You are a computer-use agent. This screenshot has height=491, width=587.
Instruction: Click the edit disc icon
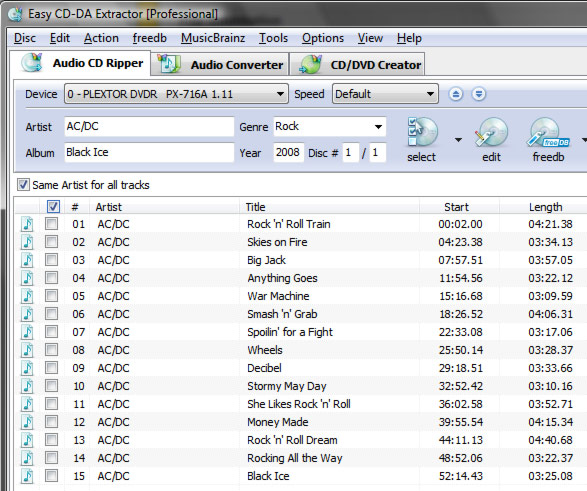click(x=491, y=132)
